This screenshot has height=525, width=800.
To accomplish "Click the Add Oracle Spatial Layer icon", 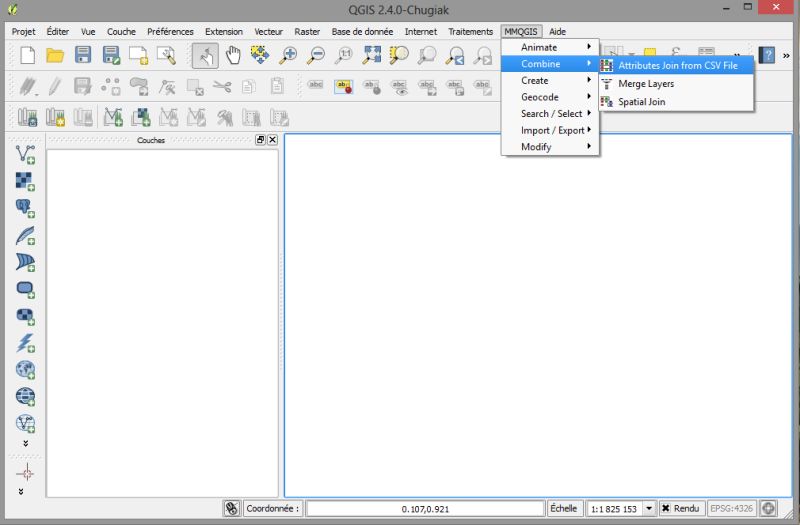I will [25, 289].
